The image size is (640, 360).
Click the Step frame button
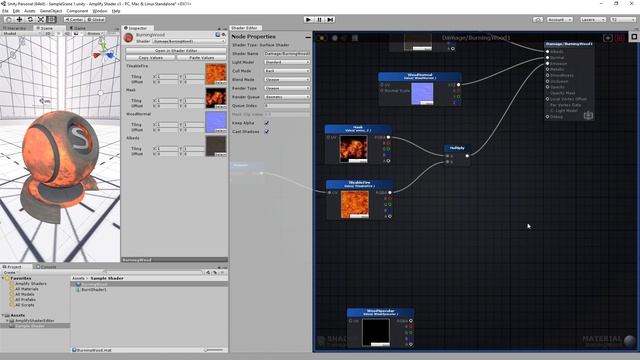point(331,19)
